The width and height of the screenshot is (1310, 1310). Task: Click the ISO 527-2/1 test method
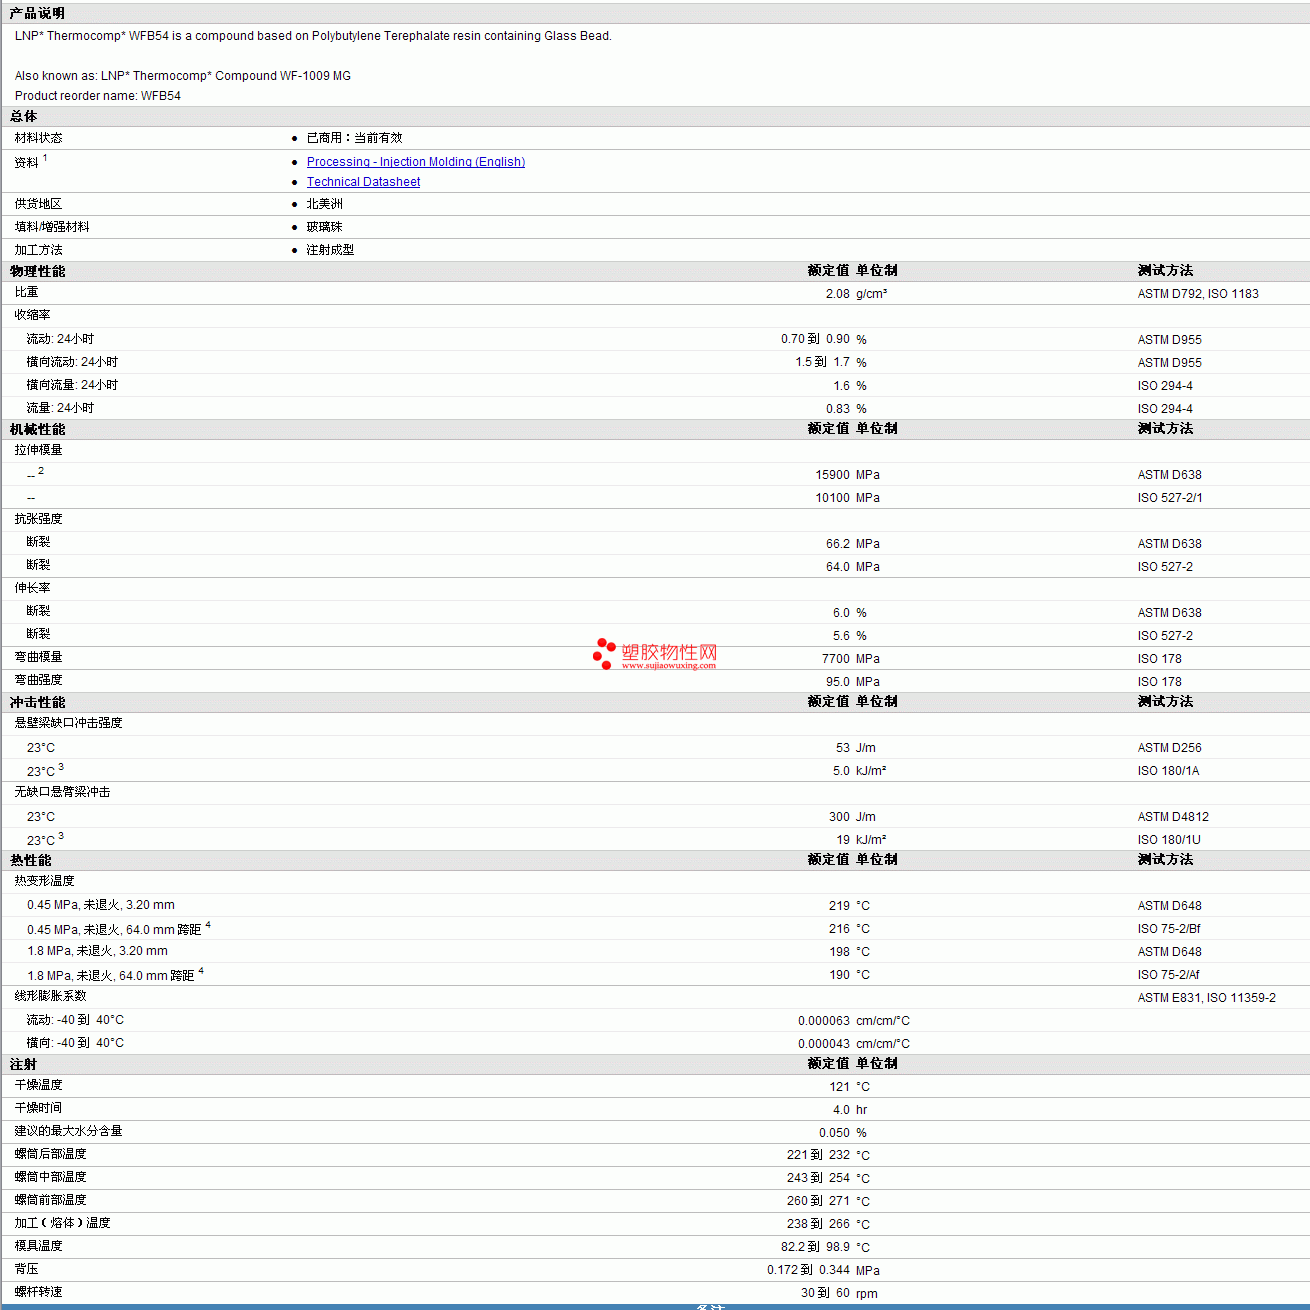[1170, 498]
